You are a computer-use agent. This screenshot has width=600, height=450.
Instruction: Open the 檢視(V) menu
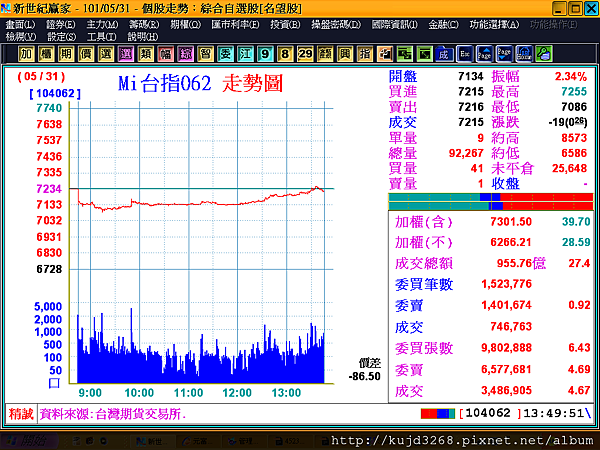tap(21, 37)
